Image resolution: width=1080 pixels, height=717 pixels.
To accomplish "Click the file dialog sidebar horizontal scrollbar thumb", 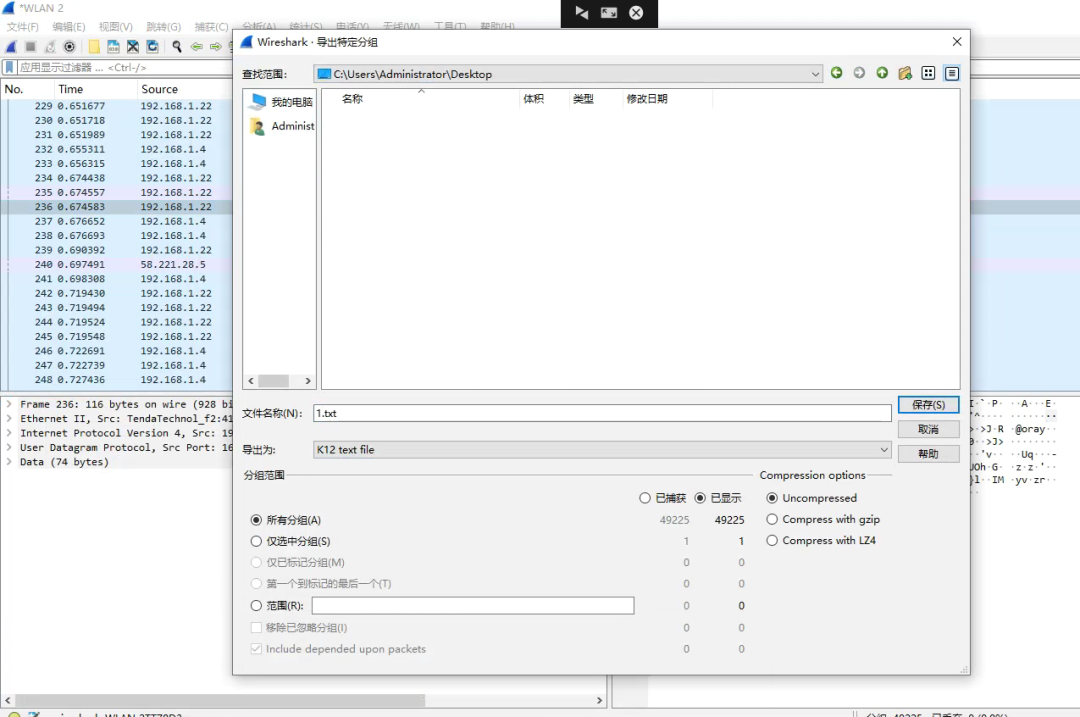I will point(273,381).
